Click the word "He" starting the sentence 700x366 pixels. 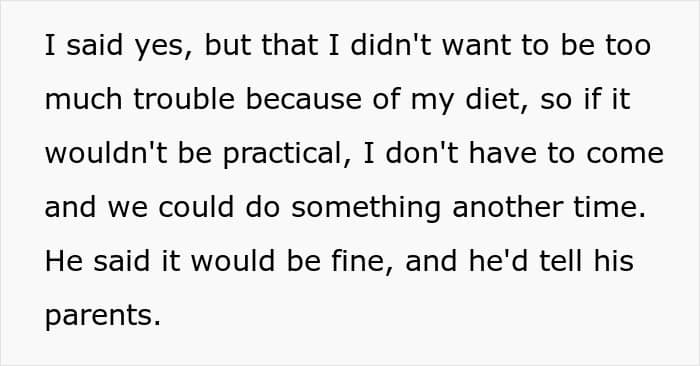click(64, 261)
